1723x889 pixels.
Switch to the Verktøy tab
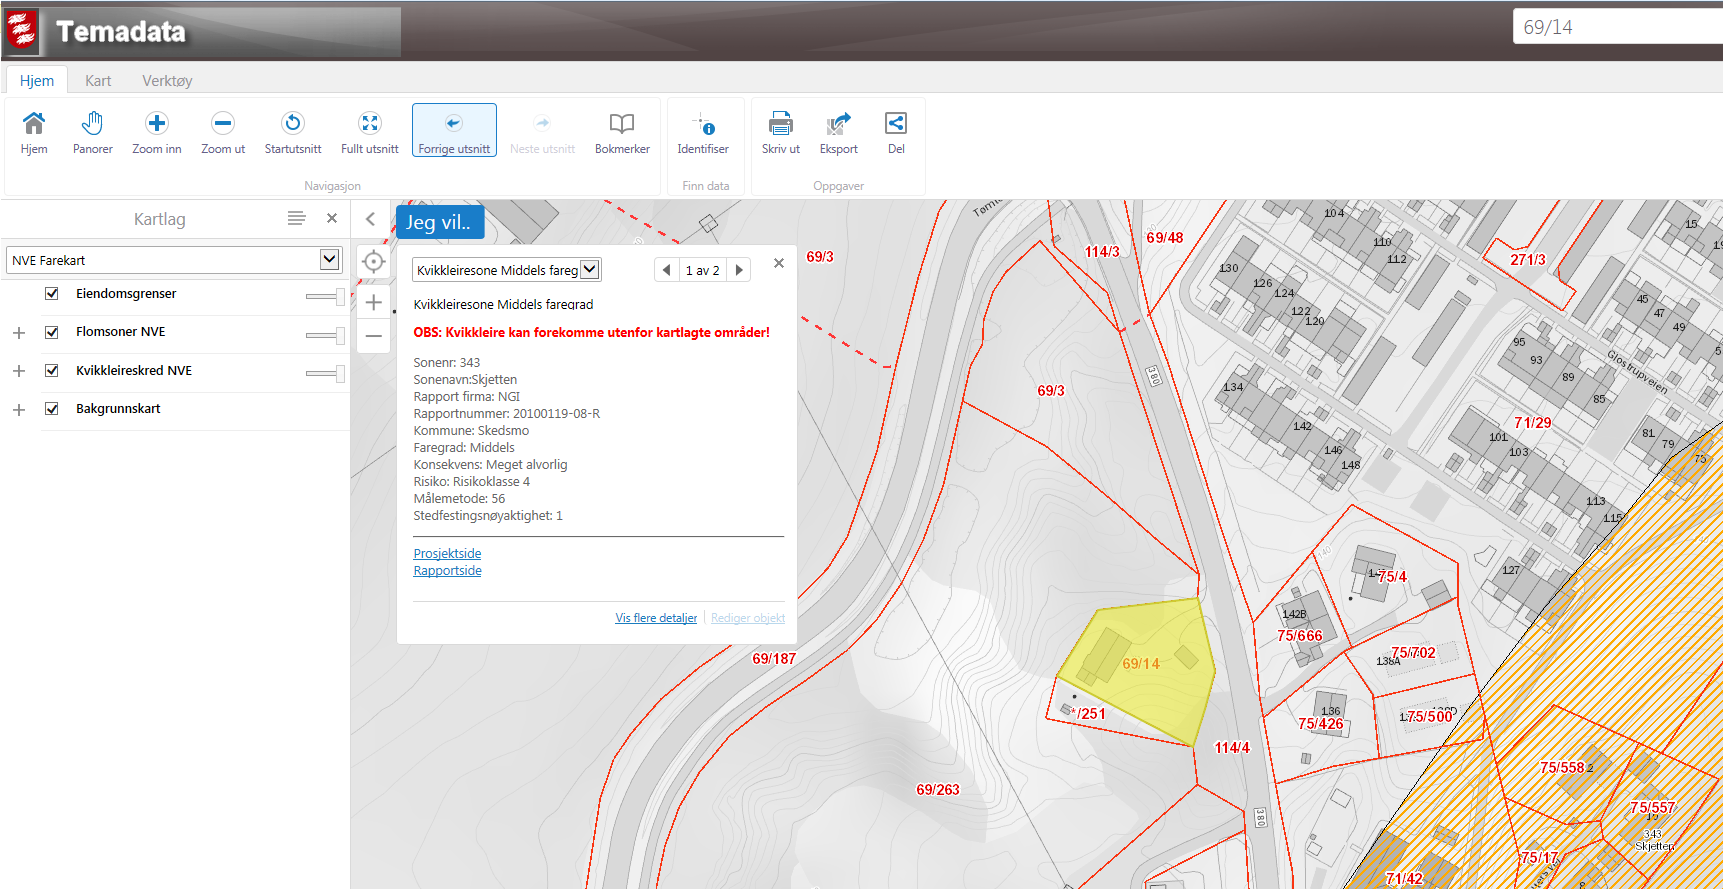click(167, 80)
